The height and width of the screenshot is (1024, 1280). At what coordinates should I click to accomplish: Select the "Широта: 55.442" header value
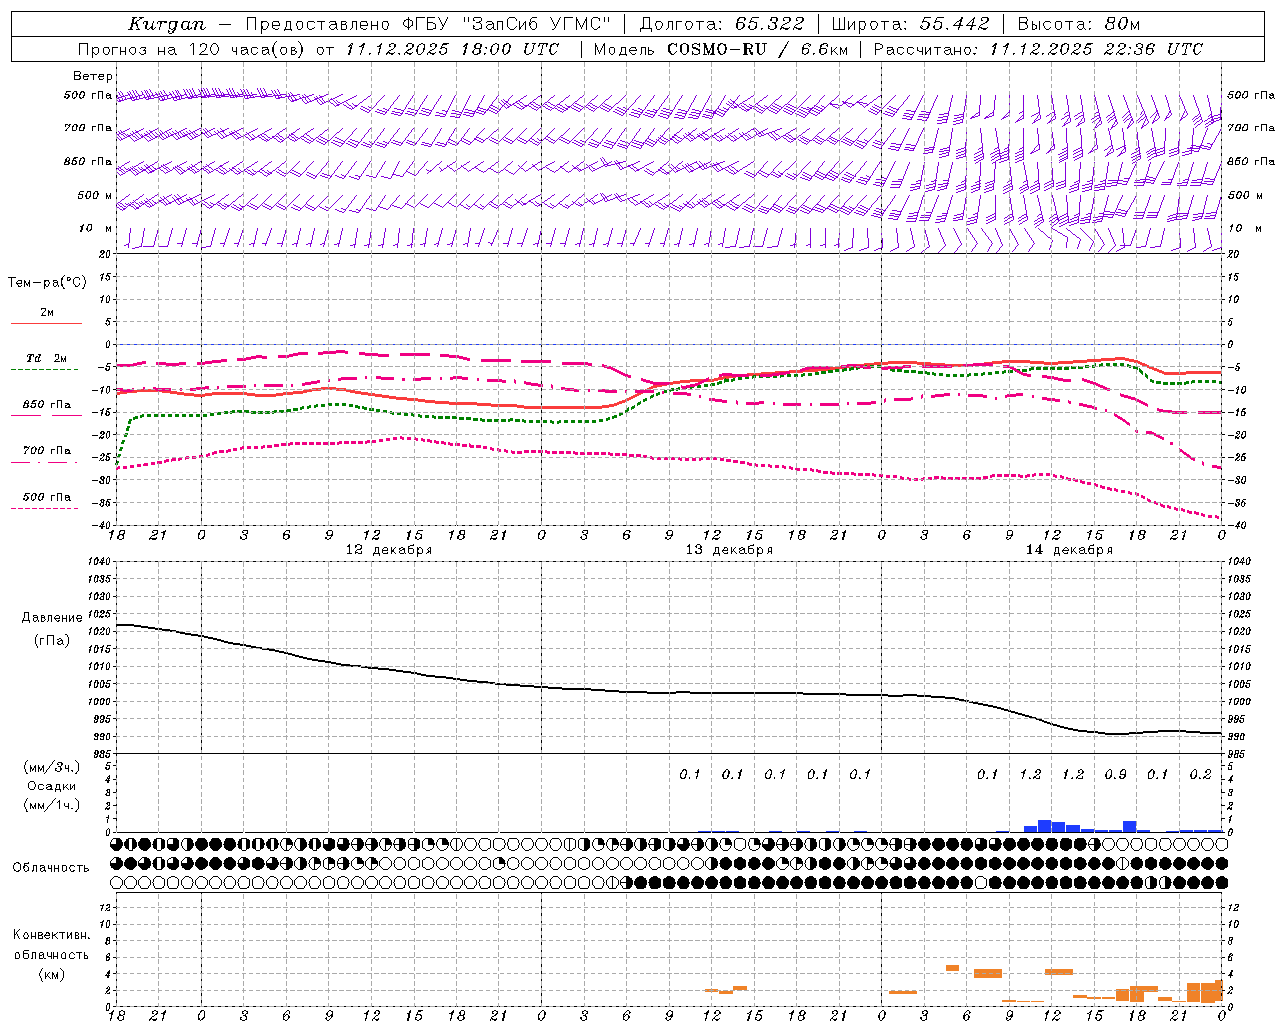tap(910, 24)
